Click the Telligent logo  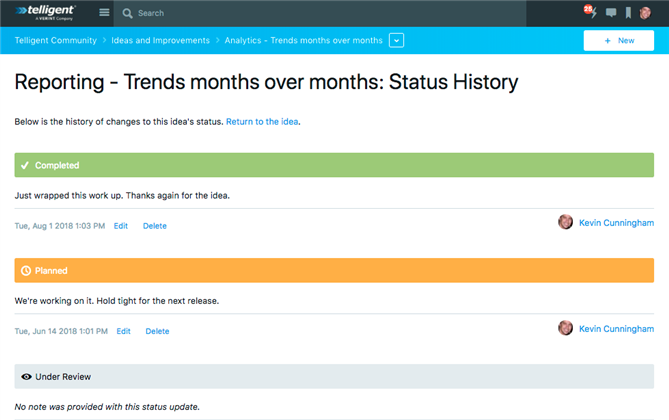45,12
